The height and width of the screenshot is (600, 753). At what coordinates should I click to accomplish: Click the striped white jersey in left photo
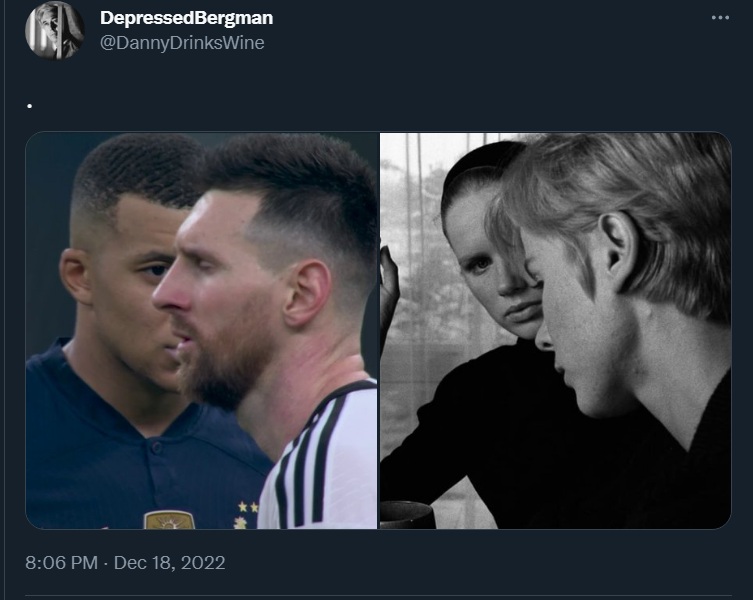click(322, 461)
